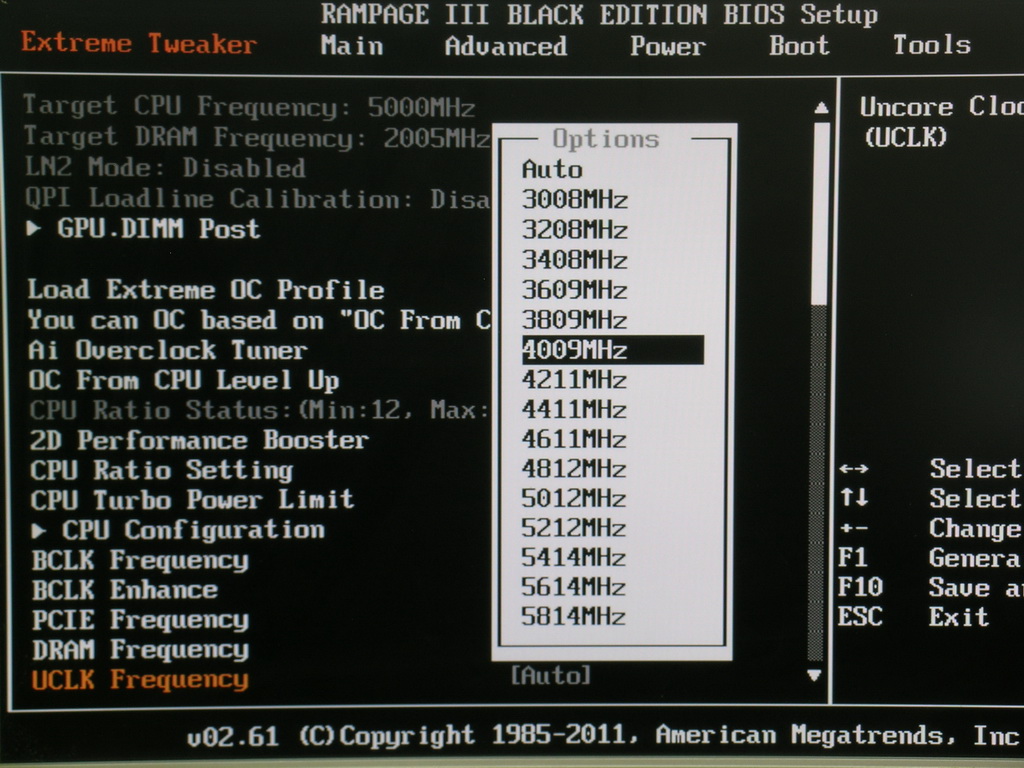
Task: Select 2D Performance Booster setting
Action: point(199,440)
